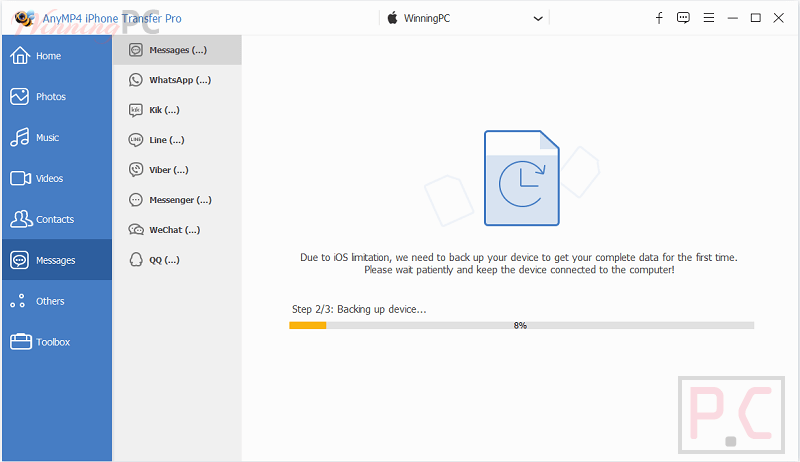Click the backup document clock illustration
The image size is (800, 462).
521,178
